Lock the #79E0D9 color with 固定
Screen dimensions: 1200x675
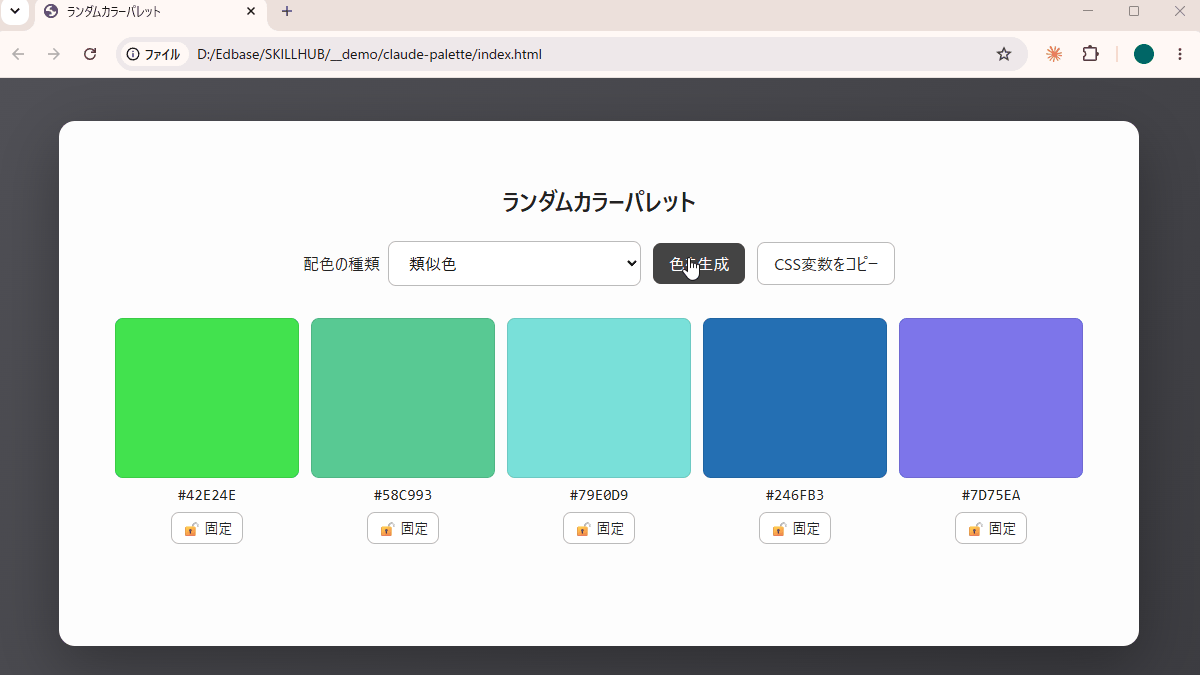tap(599, 528)
